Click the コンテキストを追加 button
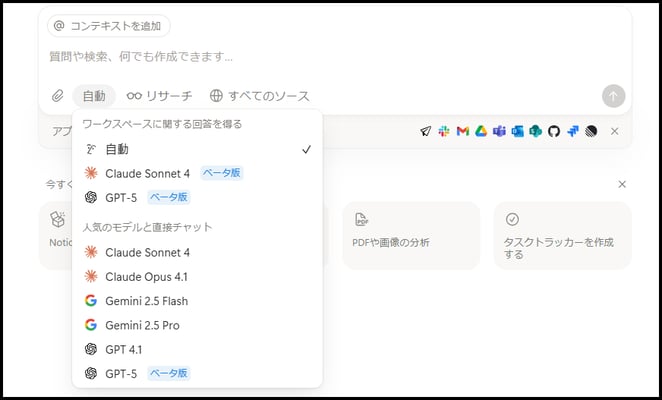662x400 pixels. [x=109, y=26]
